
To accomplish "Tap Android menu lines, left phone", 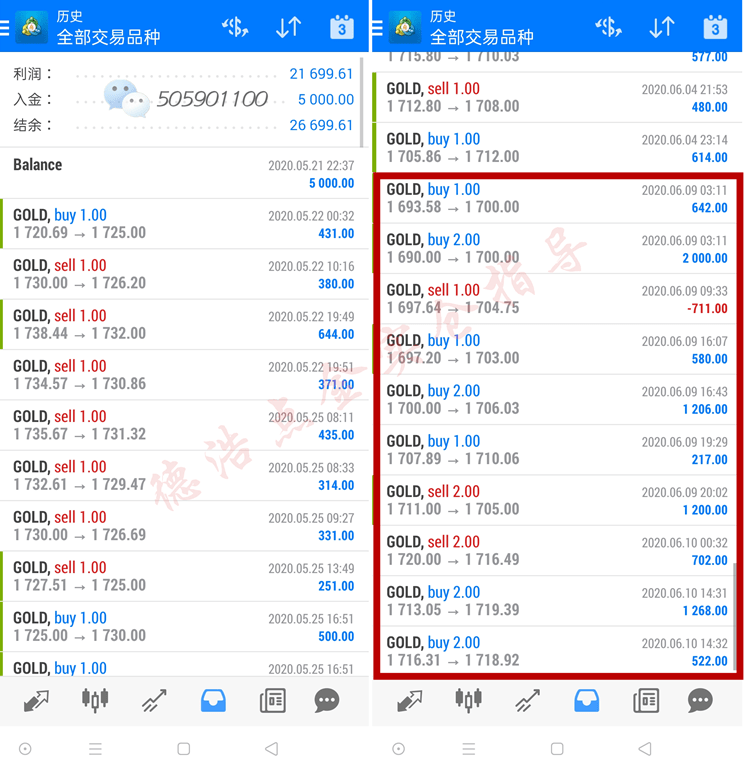I will 95,749.
